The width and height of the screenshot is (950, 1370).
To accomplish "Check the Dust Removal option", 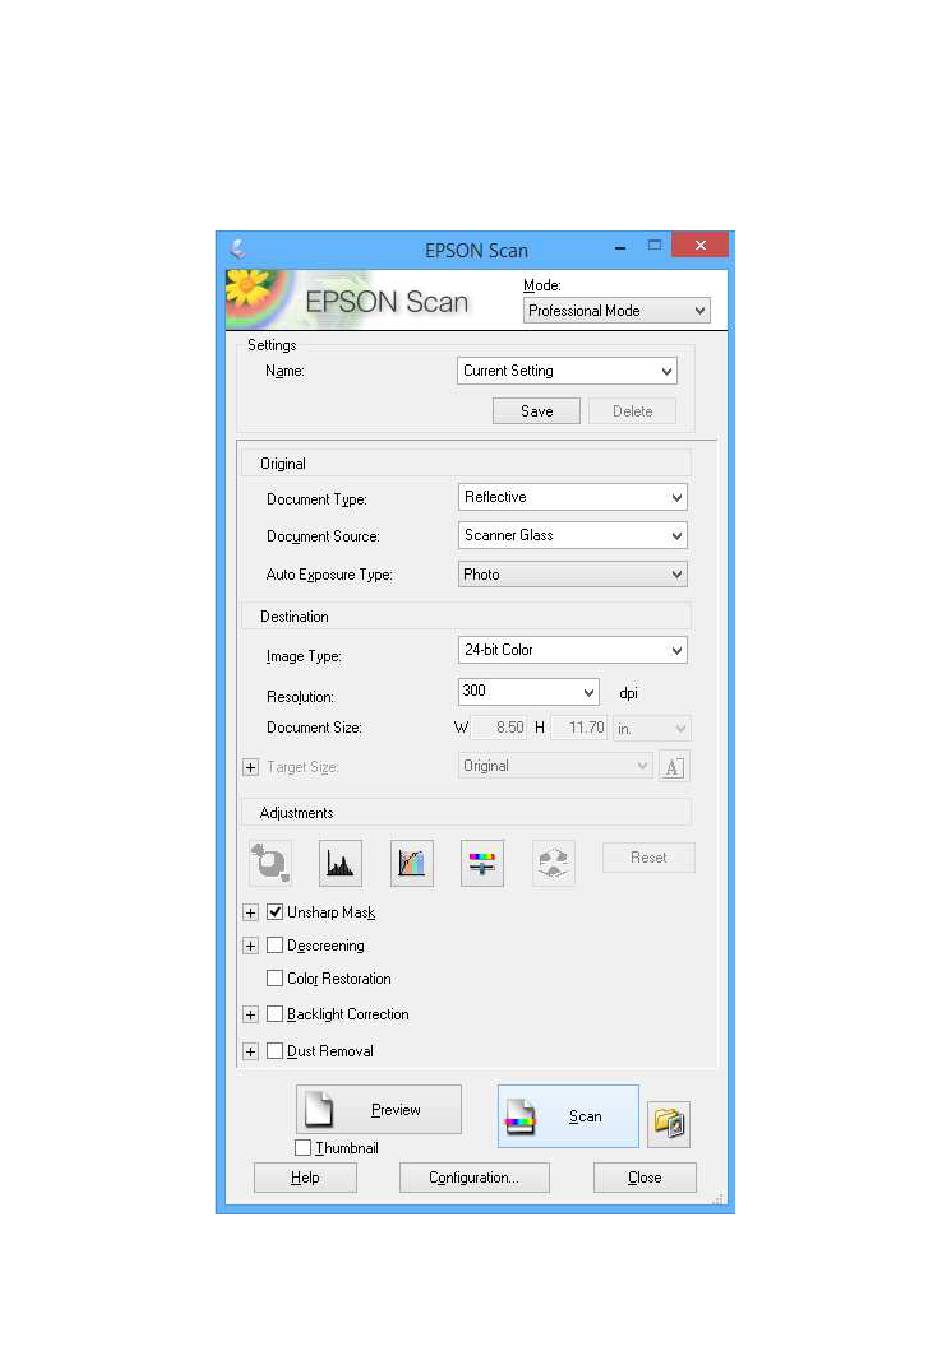I will click(275, 1051).
